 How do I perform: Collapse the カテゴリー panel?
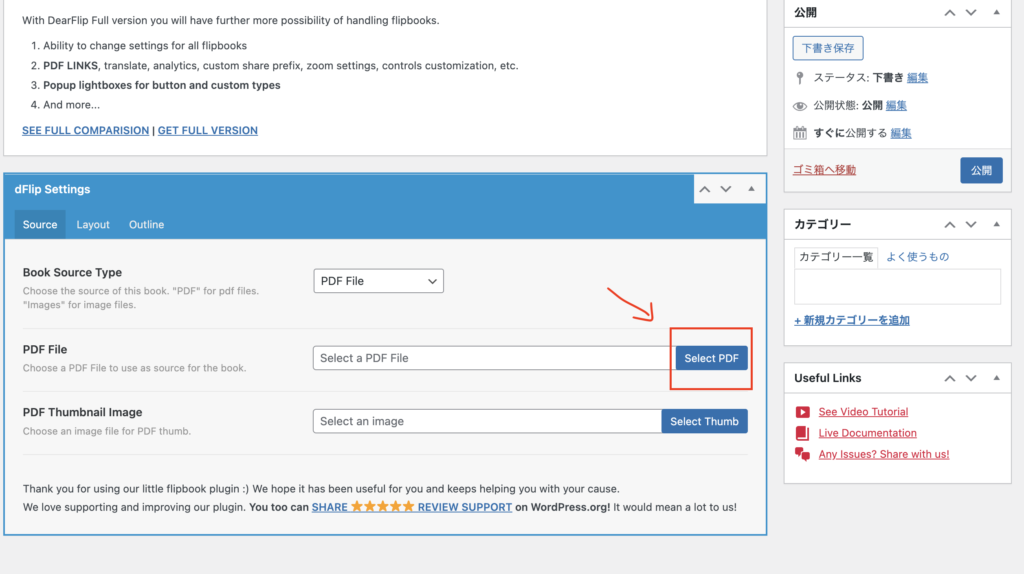tap(996, 225)
